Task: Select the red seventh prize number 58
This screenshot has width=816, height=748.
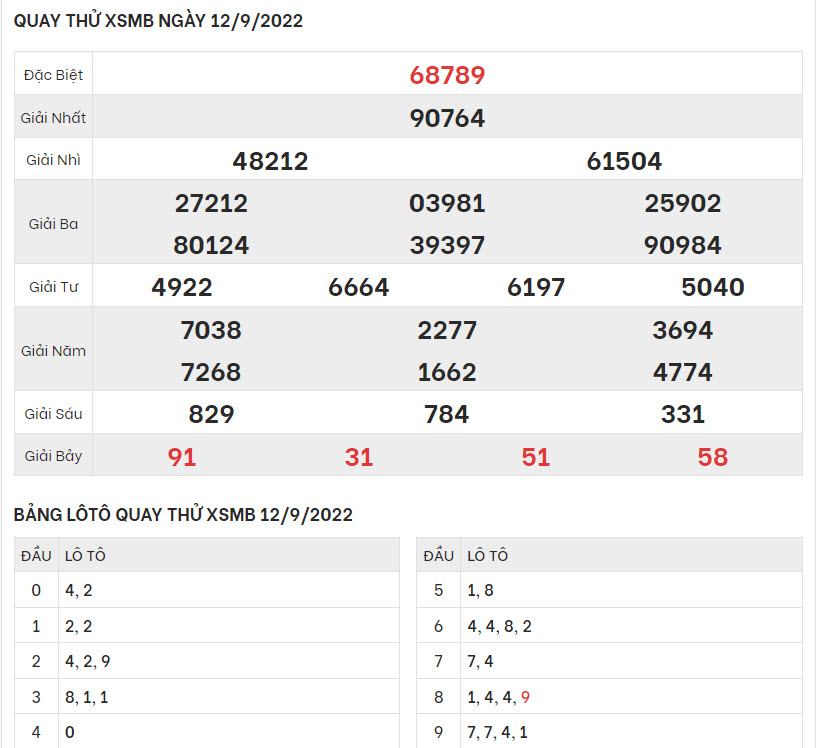Action: [712, 457]
